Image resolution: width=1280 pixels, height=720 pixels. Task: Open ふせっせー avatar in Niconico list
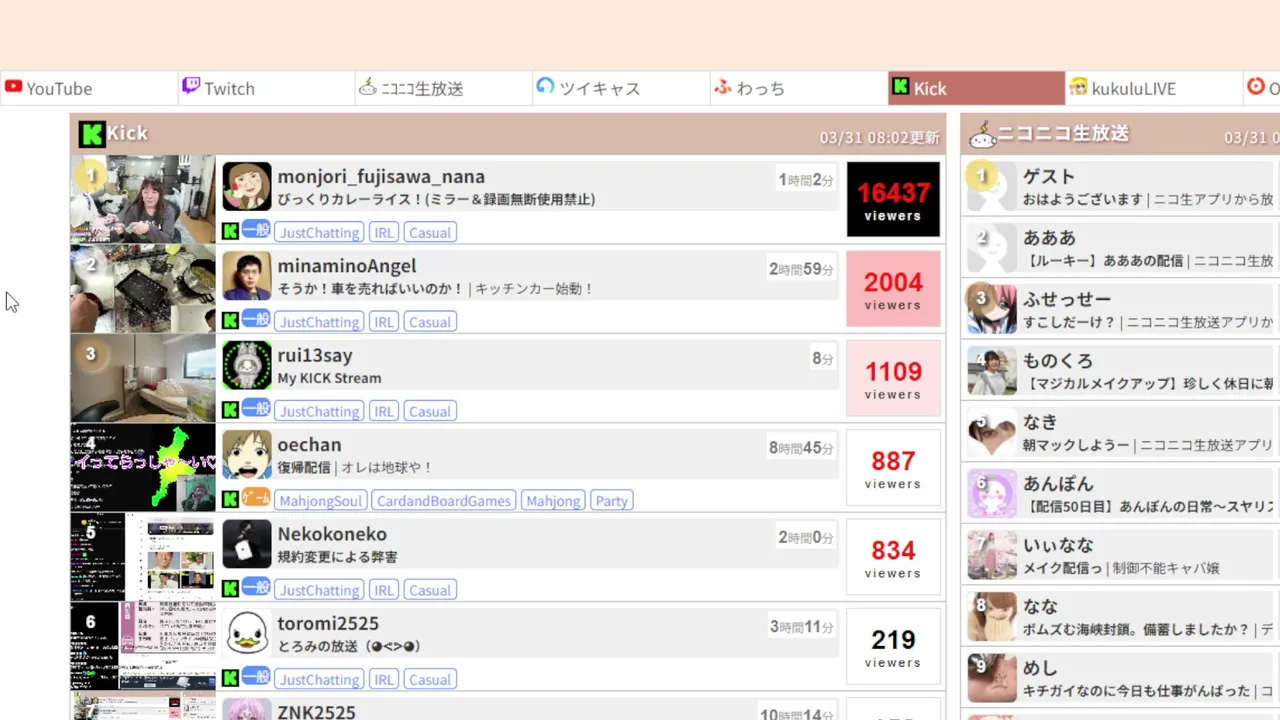992,310
